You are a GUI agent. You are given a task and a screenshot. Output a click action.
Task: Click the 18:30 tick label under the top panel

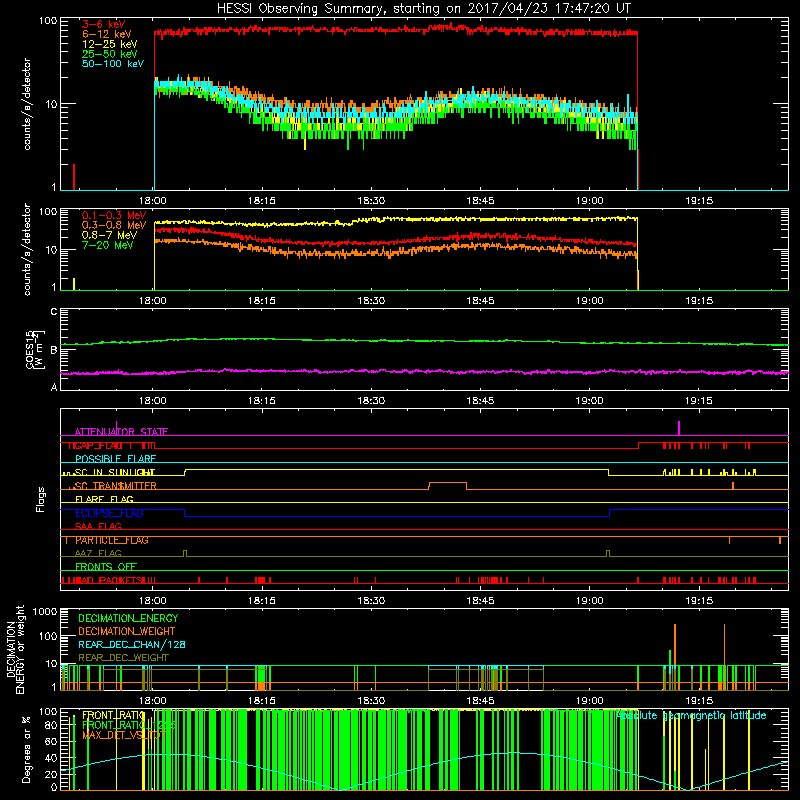coord(371,201)
